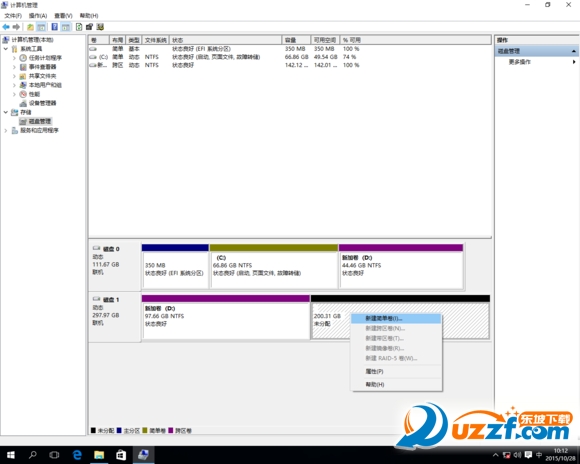Select 新加卷 (D:) 97.66 GB block on Disk 1
The height and width of the screenshot is (464, 580).
coord(226,317)
